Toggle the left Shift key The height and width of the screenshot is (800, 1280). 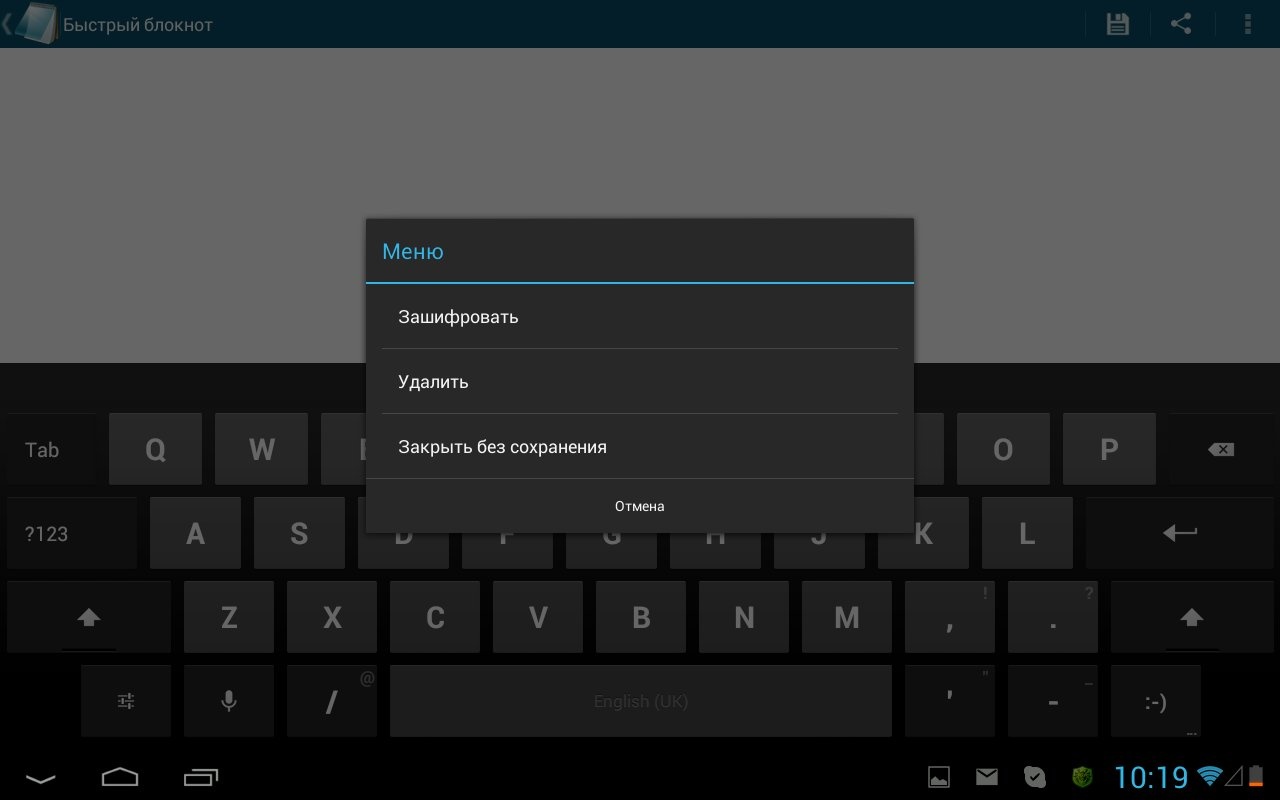click(89, 617)
